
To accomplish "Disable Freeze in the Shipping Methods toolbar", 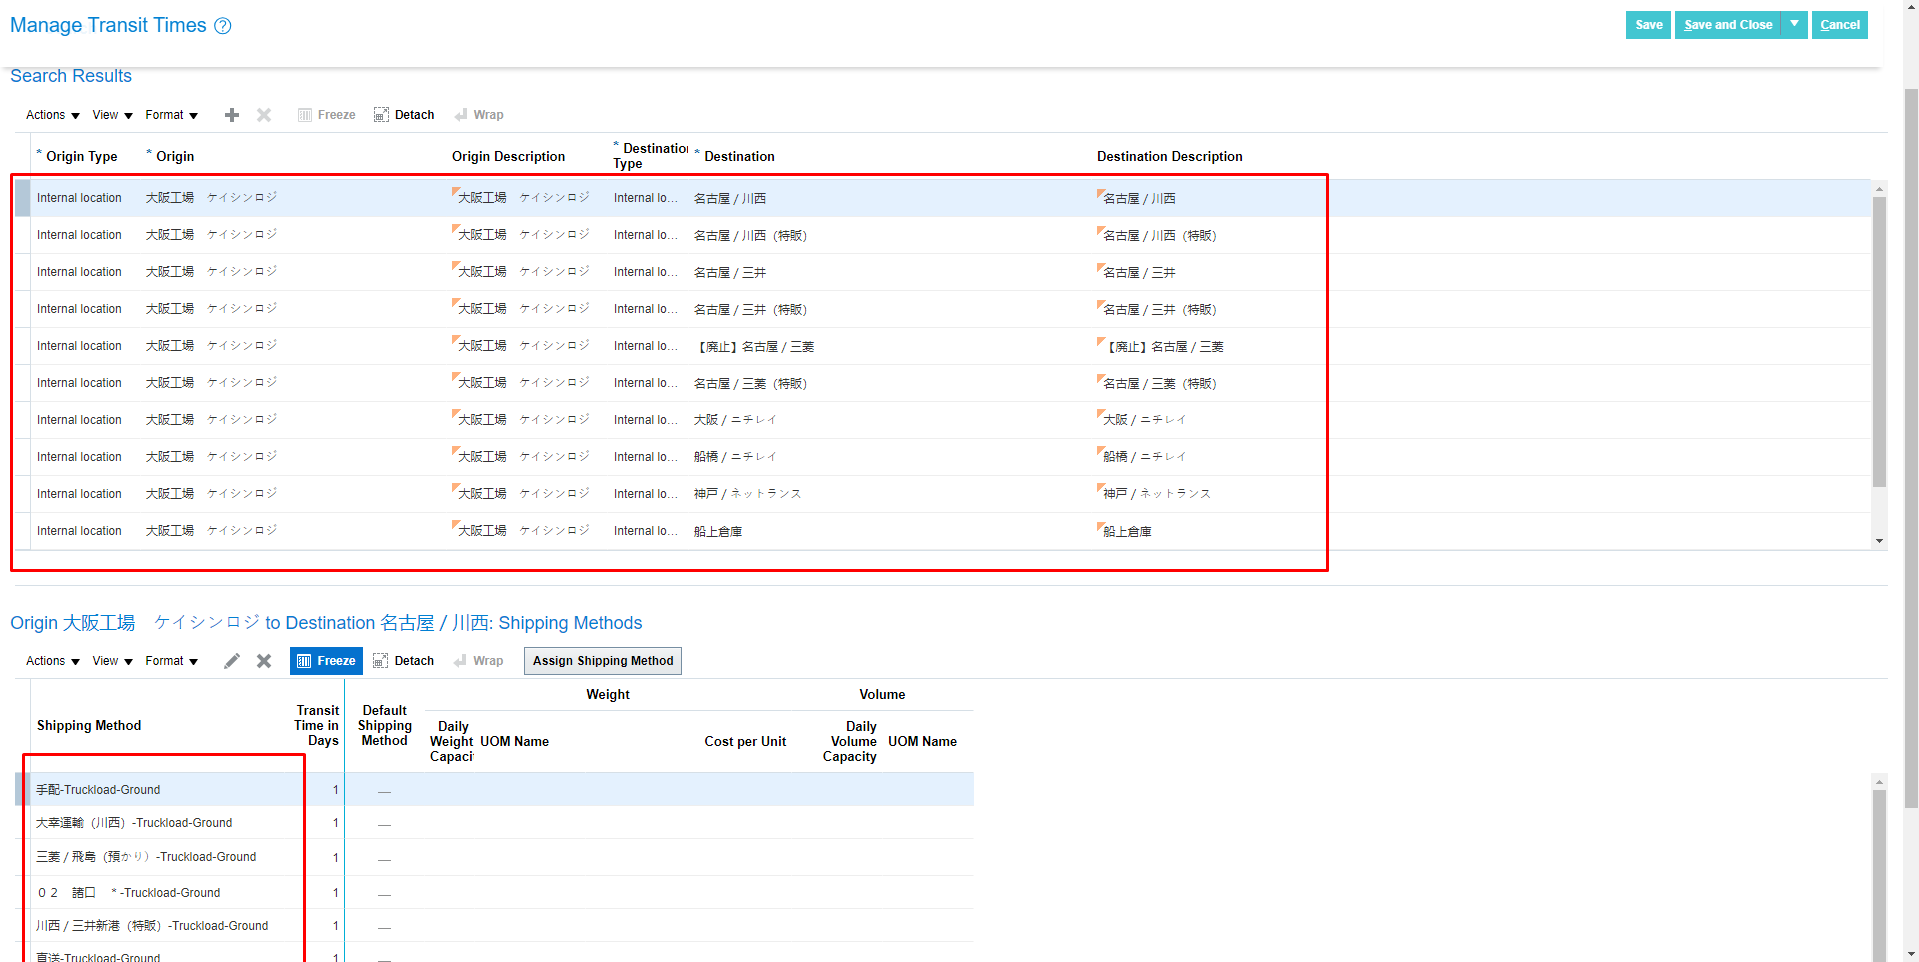I will pyautogui.click(x=326, y=660).
